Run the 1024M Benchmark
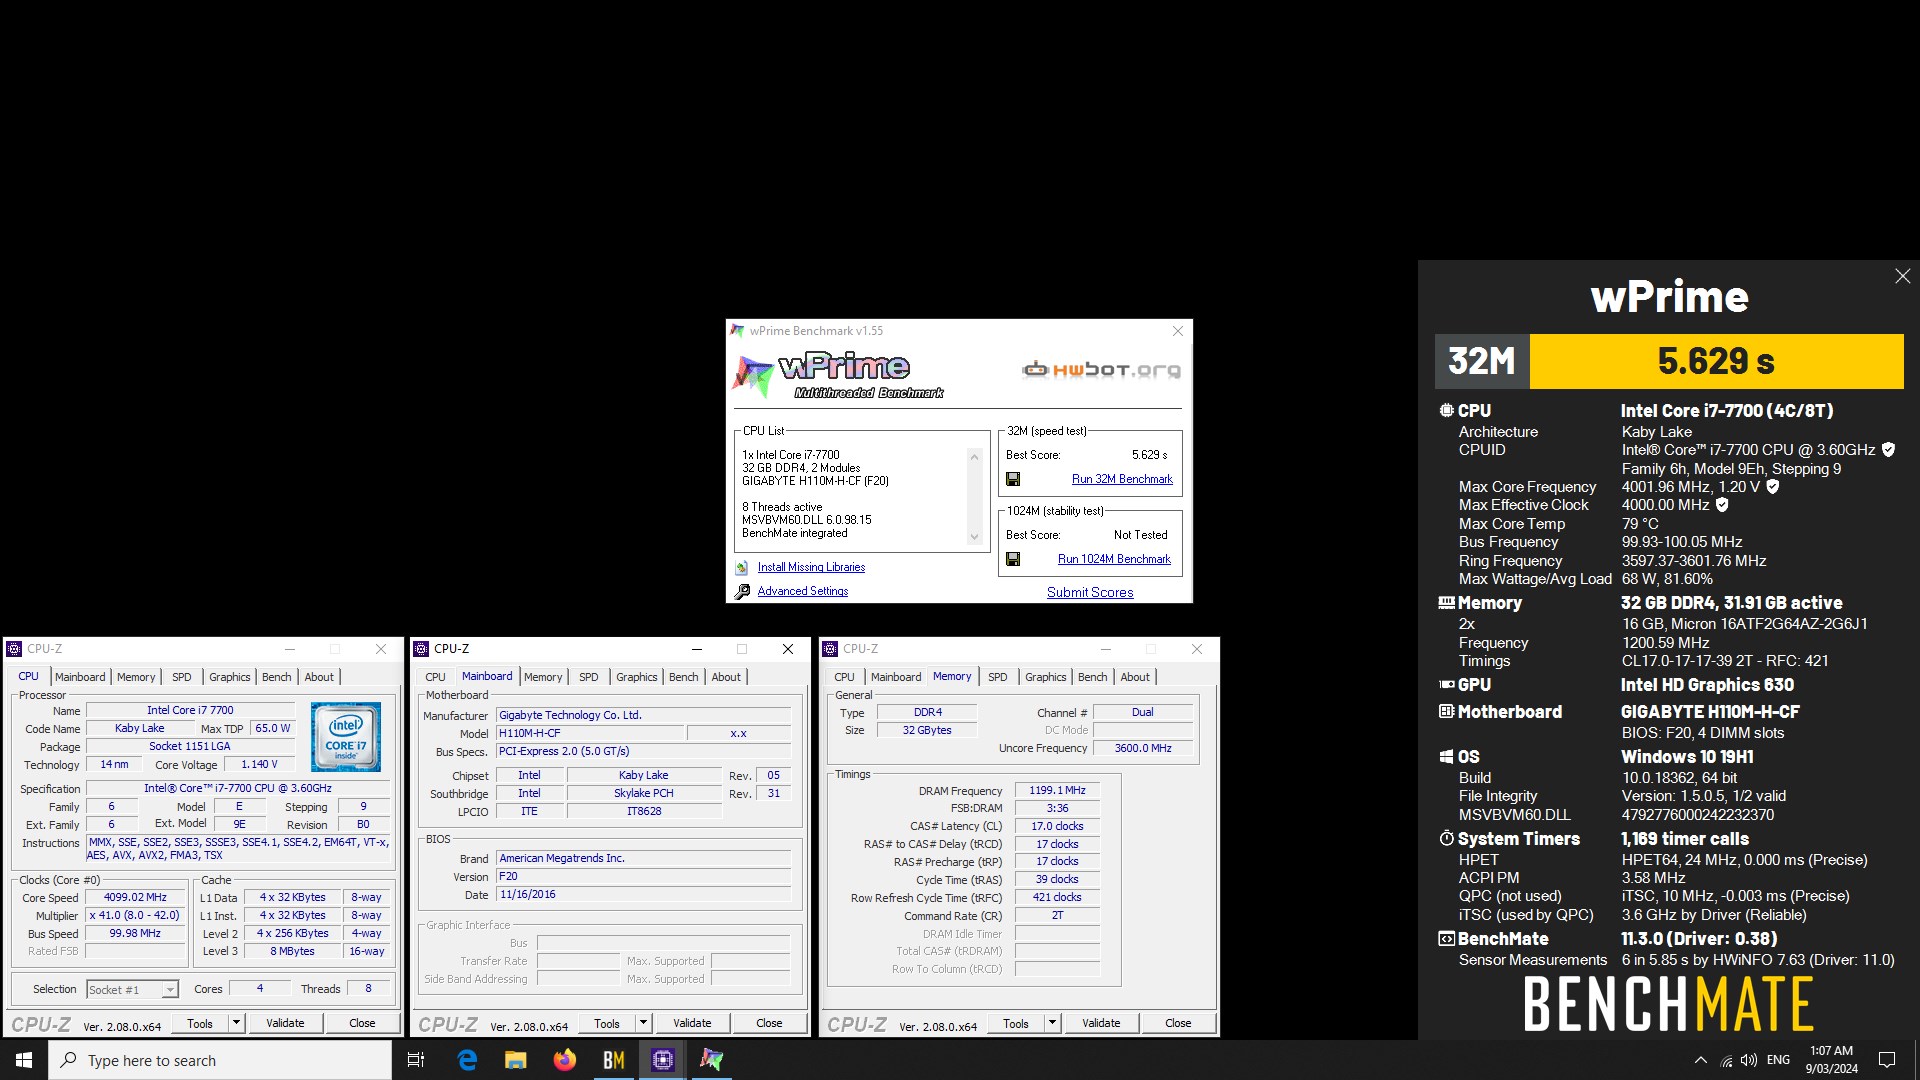The width and height of the screenshot is (1920, 1080). click(x=1114, y=559)
